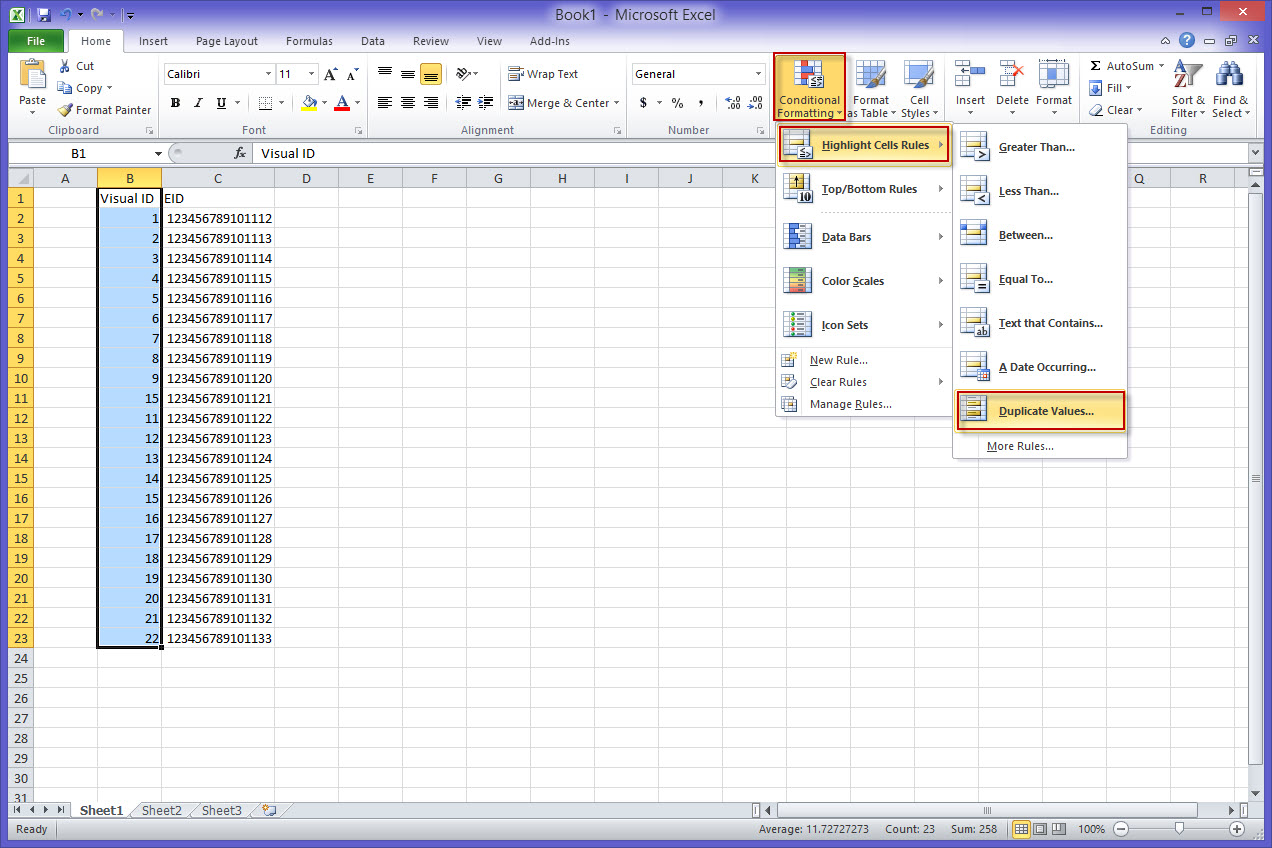Apply the yellow Fill Color bucket
Screen dimensions: 1272x848
[309, 103]
